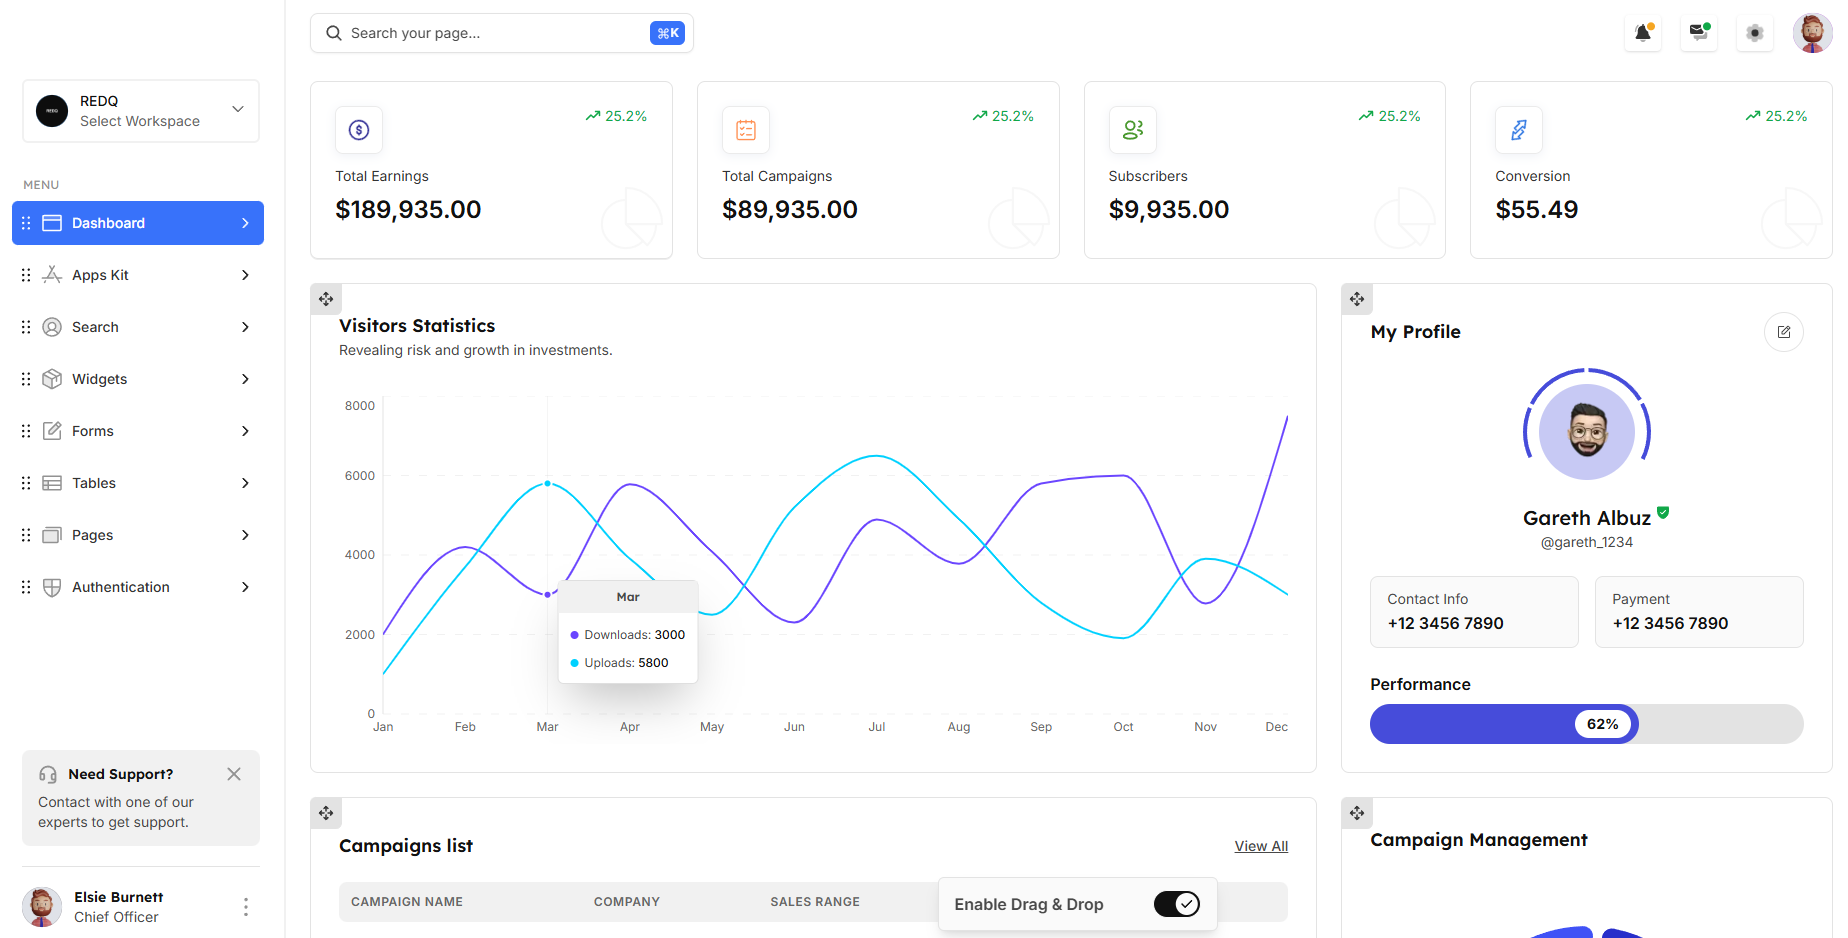Click the Campaigns list drag handle icon

tap(326, 813)
